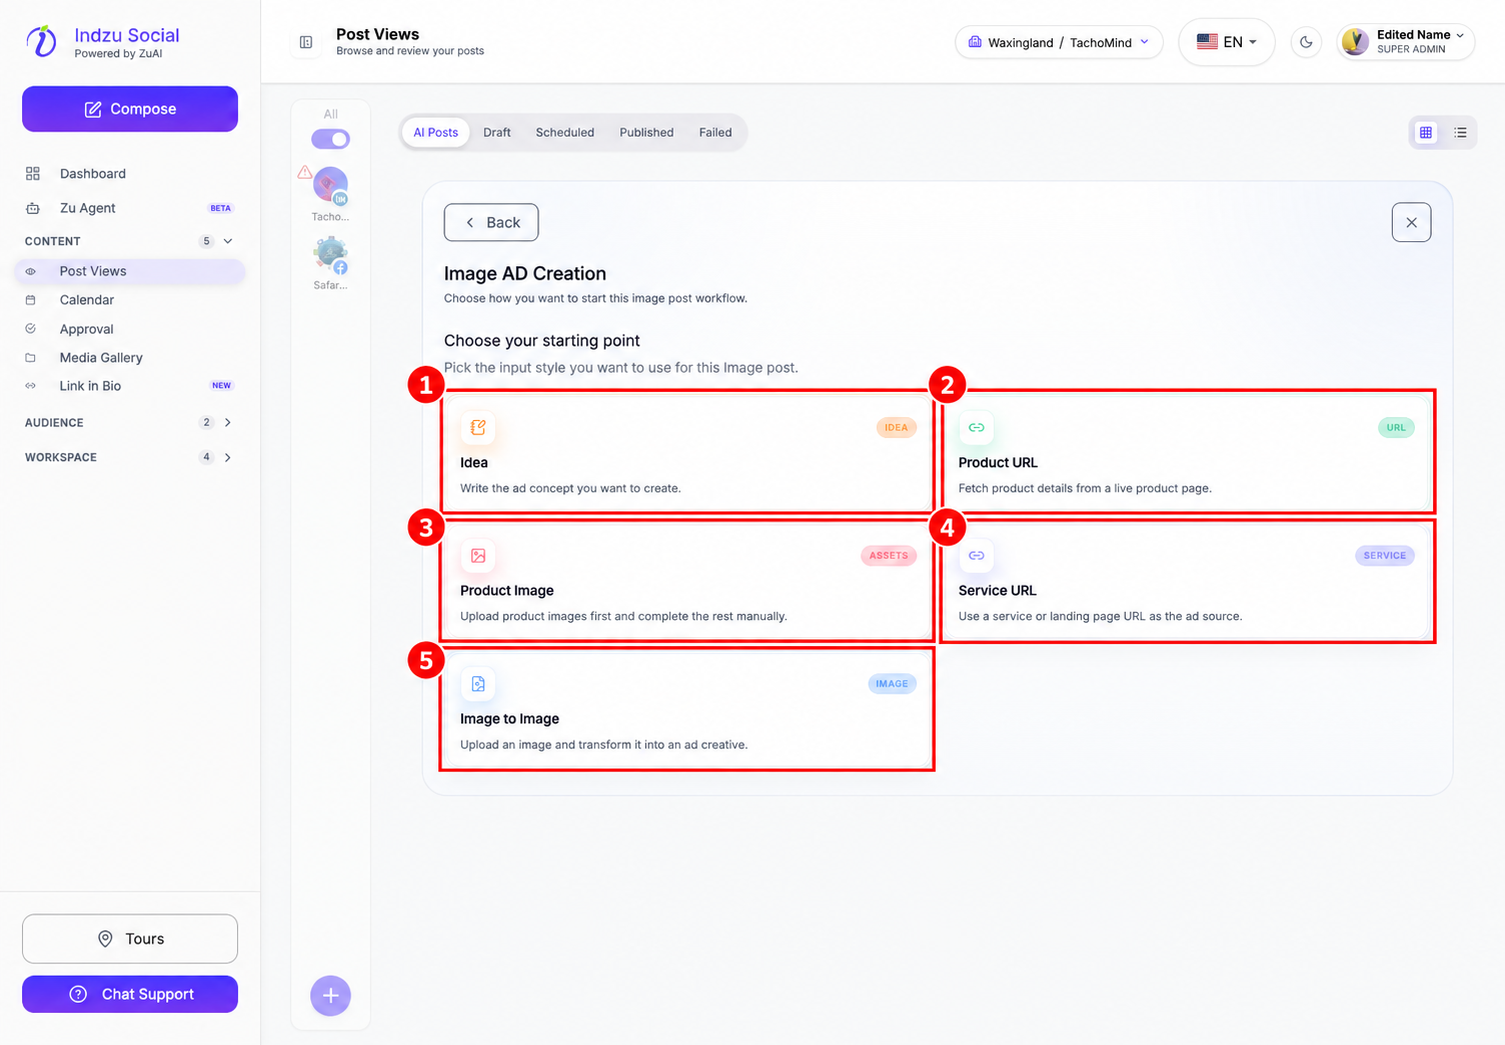Viewport: 1505px width, 1045px height.
Task: Click the Service URL link icon
Action: coord(976,555)
